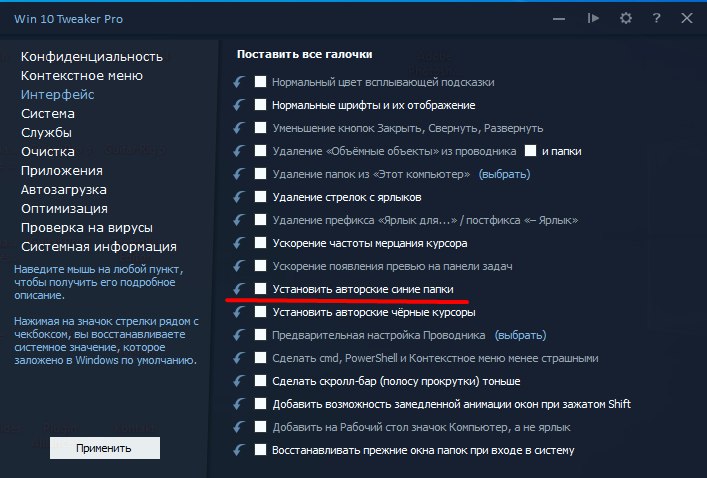Go to Приложения section
Screen dimensions: 707x478
(x=62, y=170)
